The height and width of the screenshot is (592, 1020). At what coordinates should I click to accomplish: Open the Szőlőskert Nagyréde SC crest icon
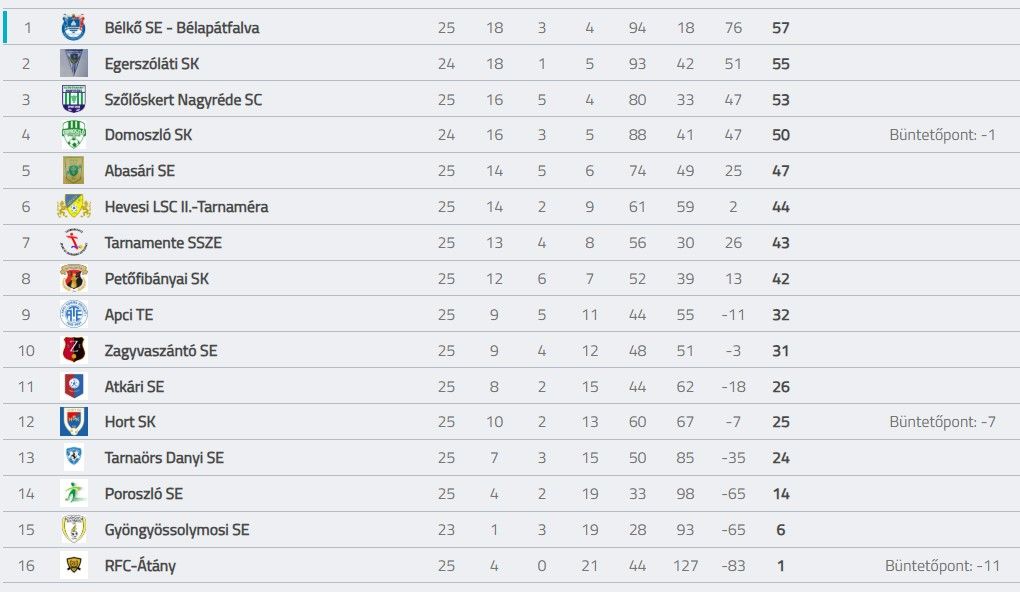tap(74, 99)
